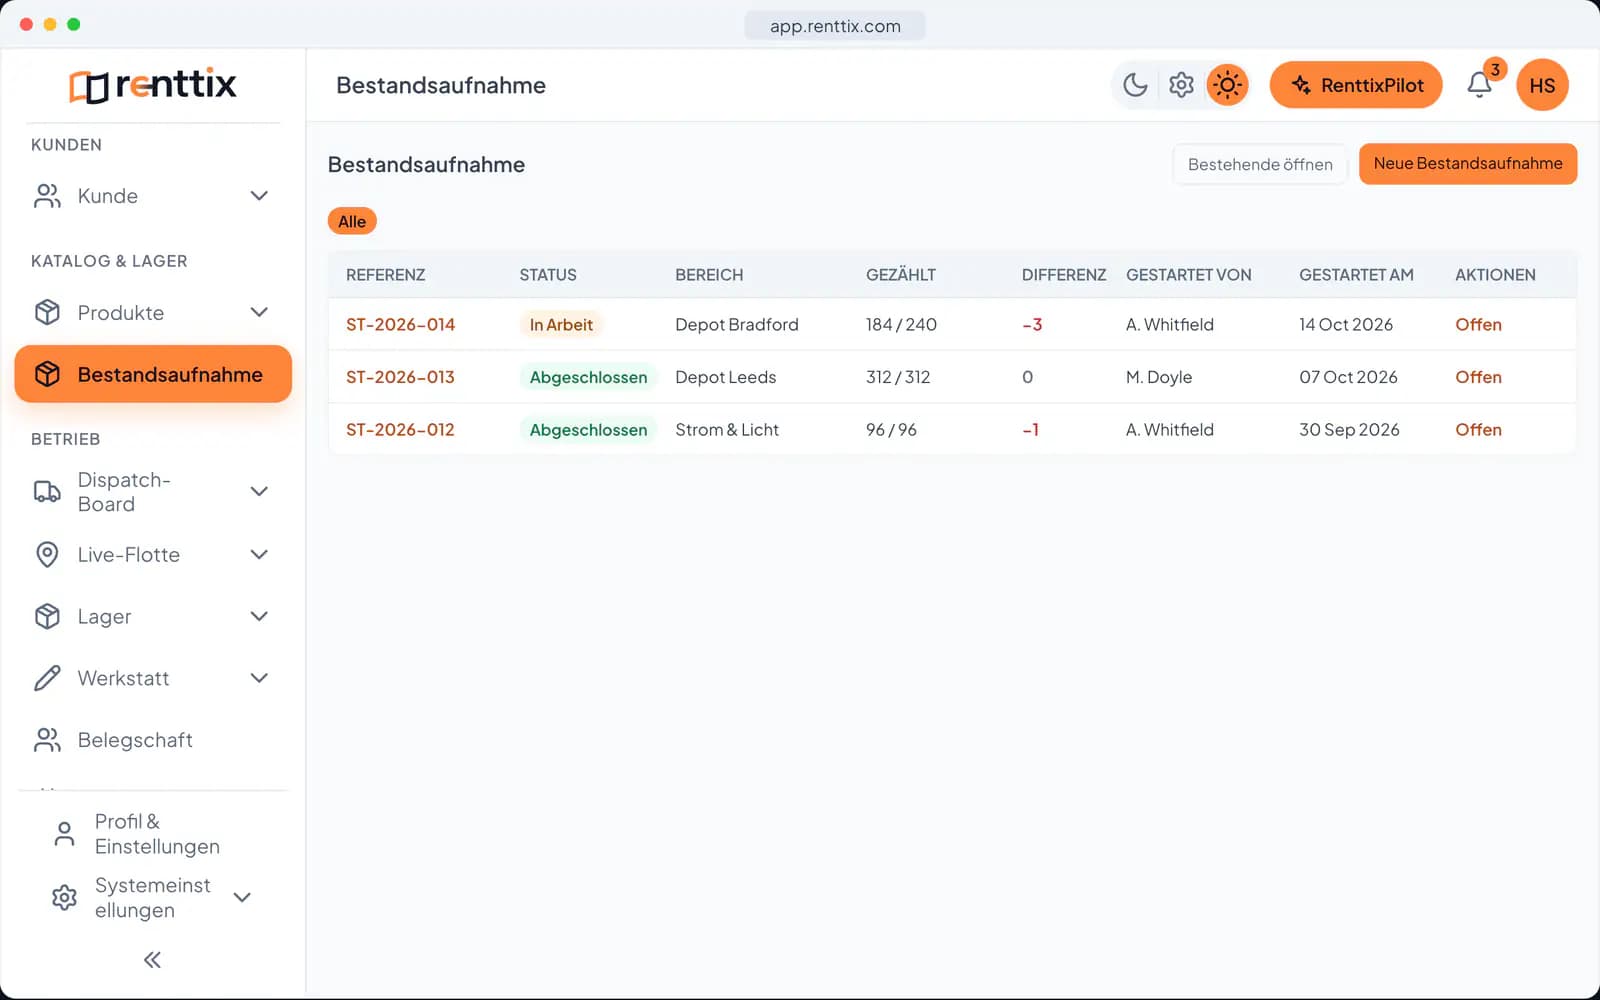The height and width of the screenshot is (1000, 1600).
Task: Collapse the sidebar double-arrow
Action: [x=152, y=960]
